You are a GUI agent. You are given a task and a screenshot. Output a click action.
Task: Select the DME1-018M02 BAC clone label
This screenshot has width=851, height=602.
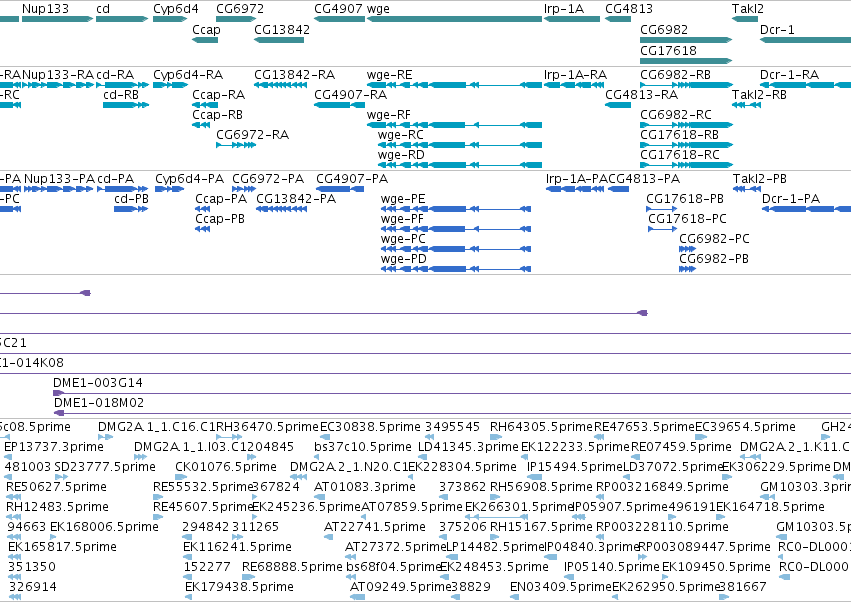click(x=99, y=403)
